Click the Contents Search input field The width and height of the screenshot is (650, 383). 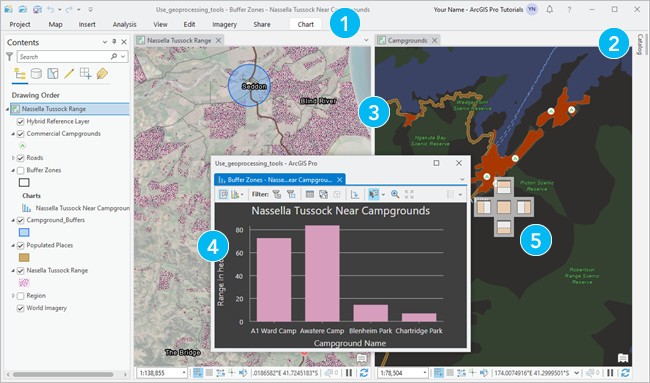pos(66,57)
